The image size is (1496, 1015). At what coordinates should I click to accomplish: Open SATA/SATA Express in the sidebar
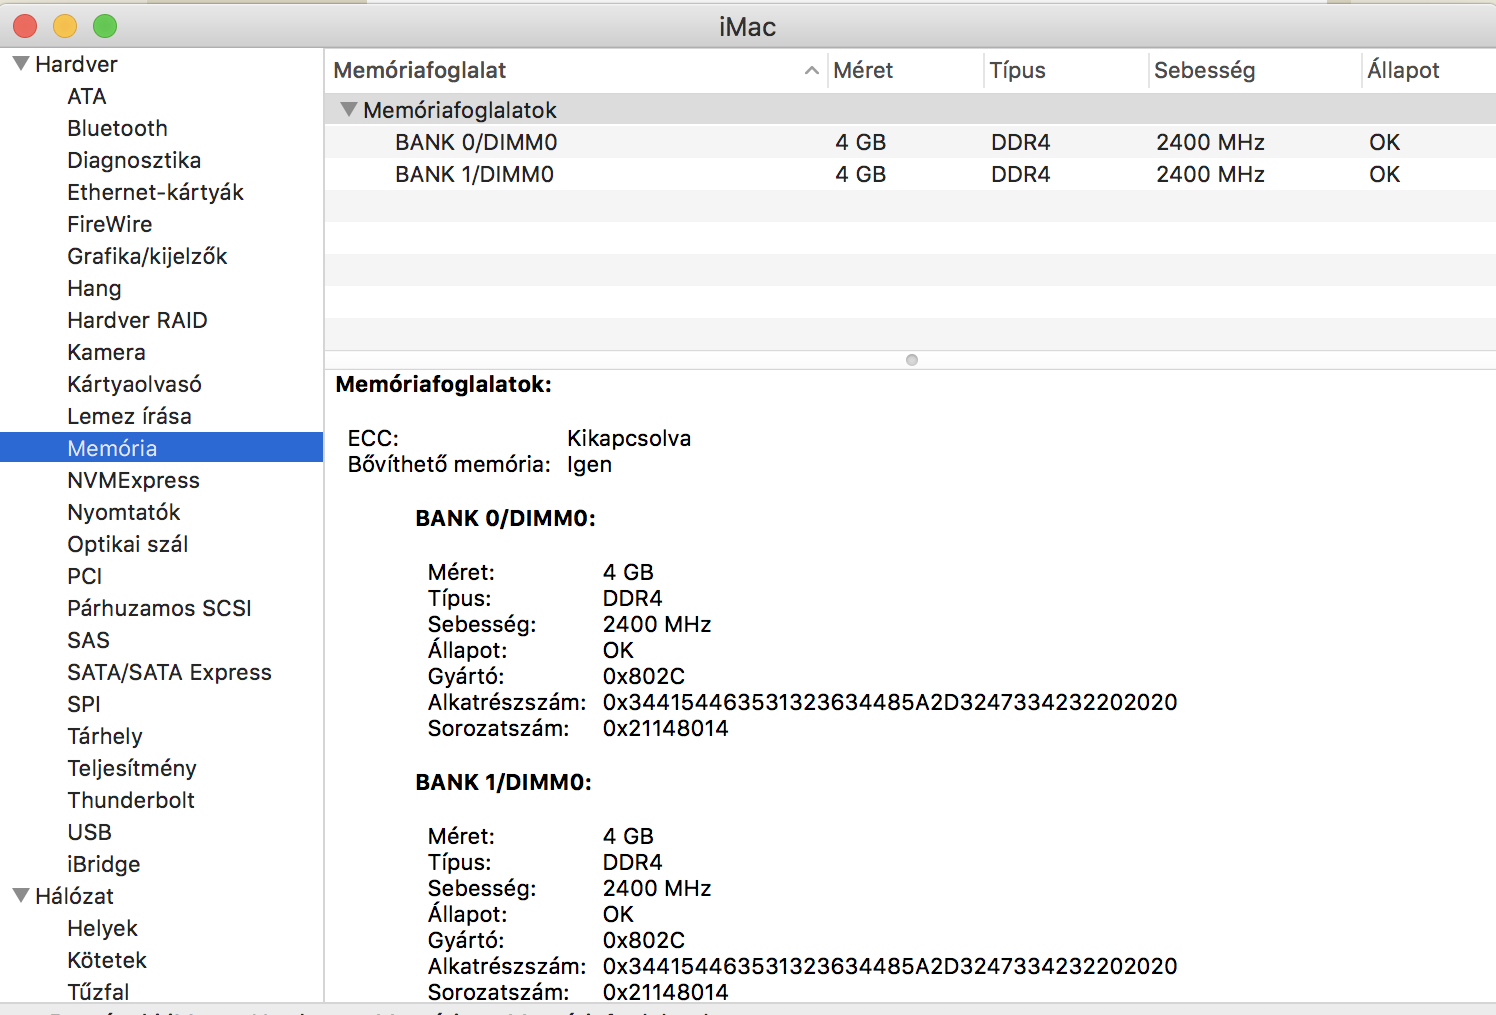tap(169, 672)
